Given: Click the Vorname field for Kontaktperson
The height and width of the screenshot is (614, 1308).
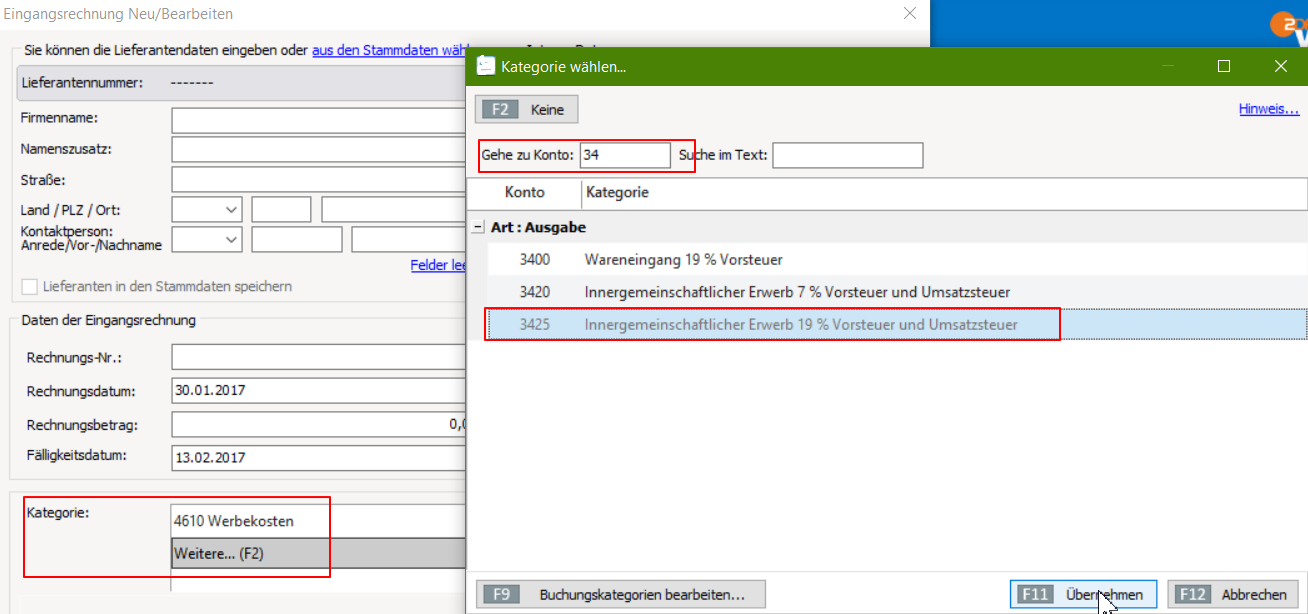Looking at the screenshot, I should pyautogui.click(x=296, y=240).
